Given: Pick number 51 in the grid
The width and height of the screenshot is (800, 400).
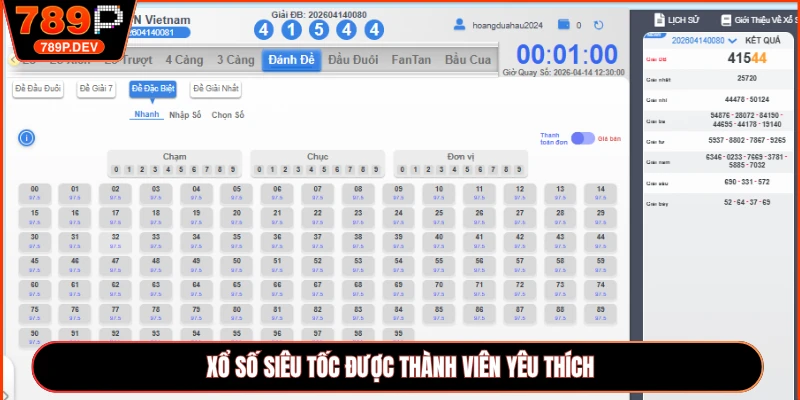Looking at the screenshot, I should point(277,265).
